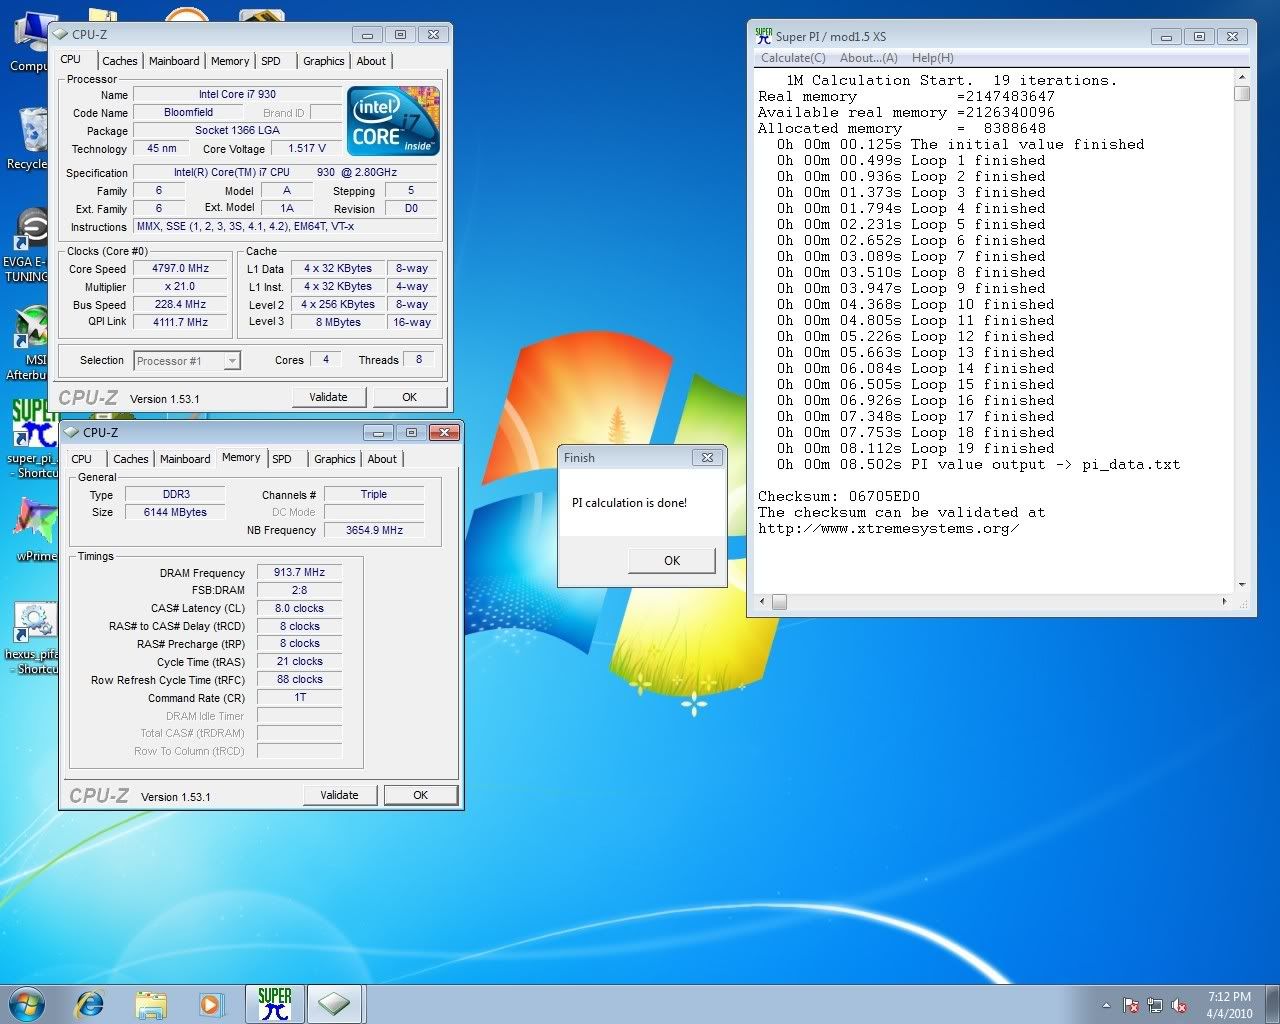This screenshot has width=1280, height=1024.
Task: Select wPrime desktop icon
Action: (x=35, y=530)
